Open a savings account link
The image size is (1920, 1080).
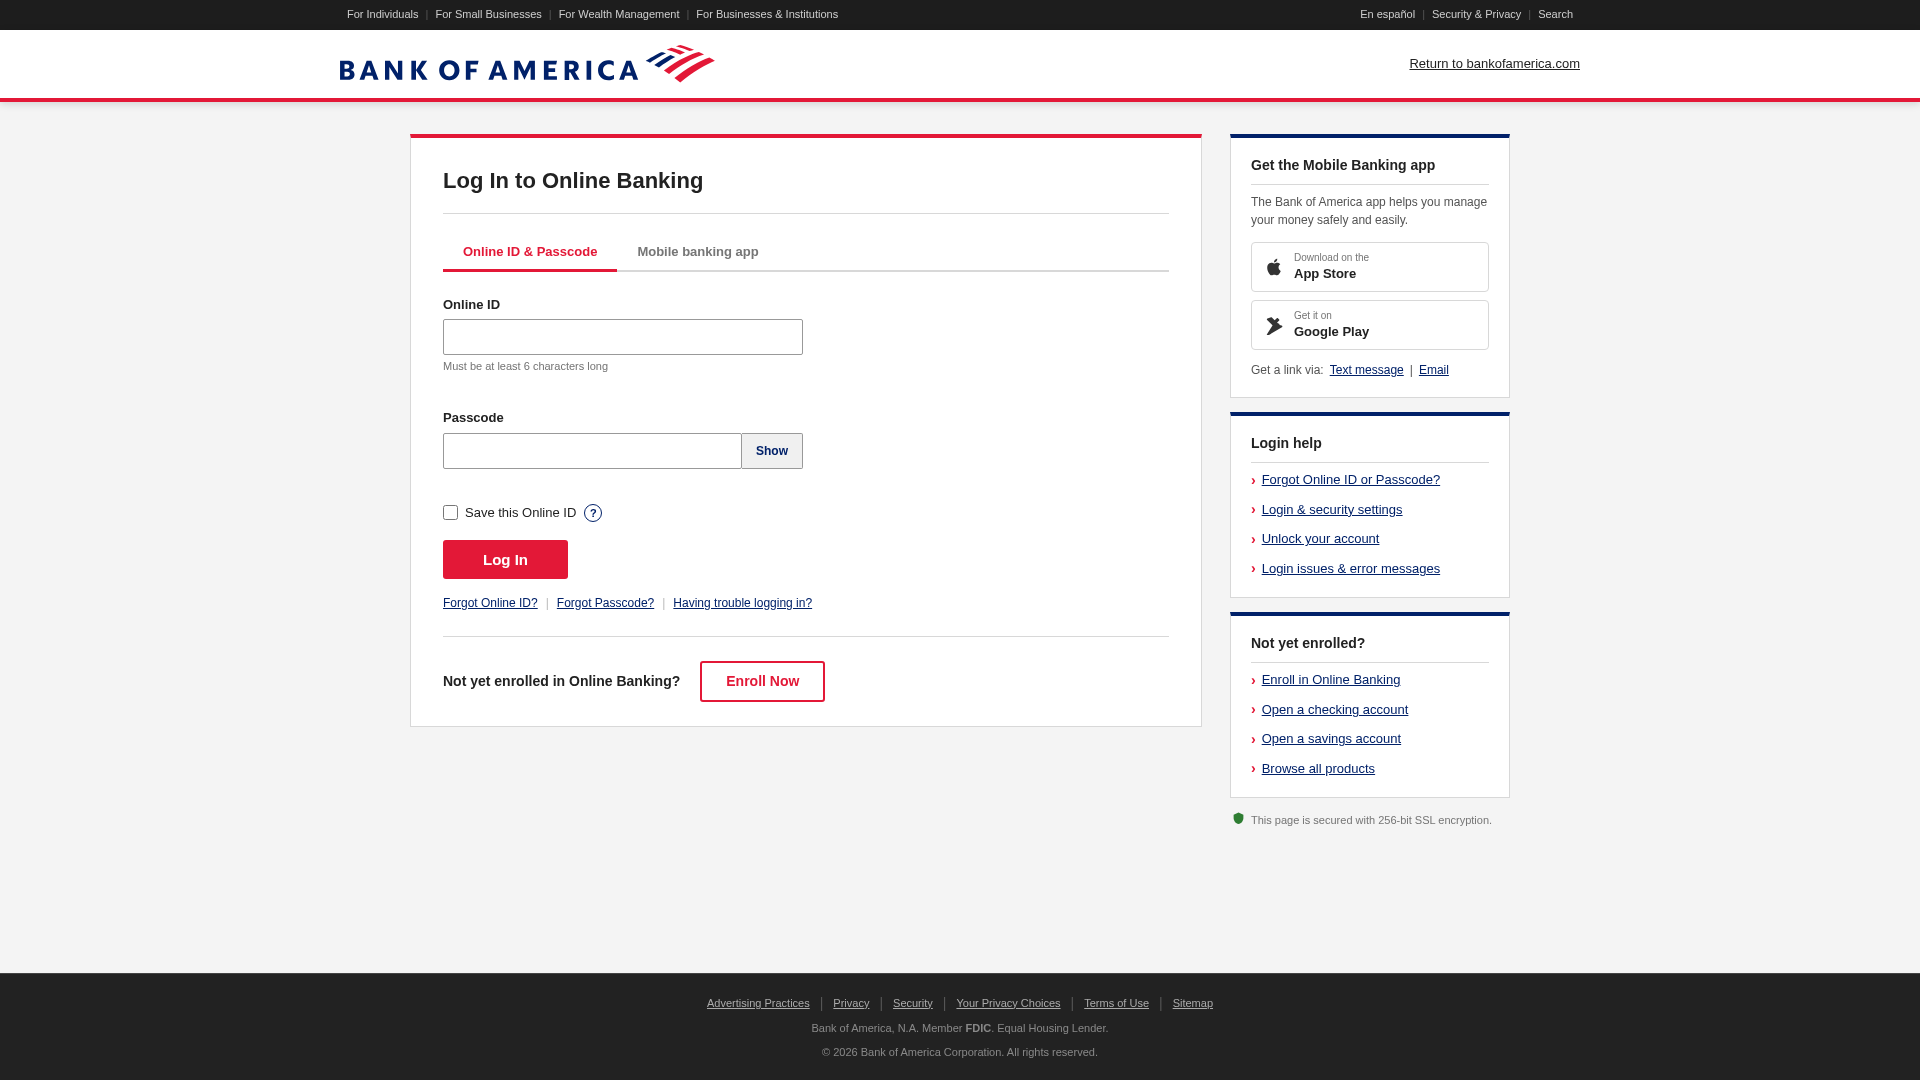point(1331,739)
